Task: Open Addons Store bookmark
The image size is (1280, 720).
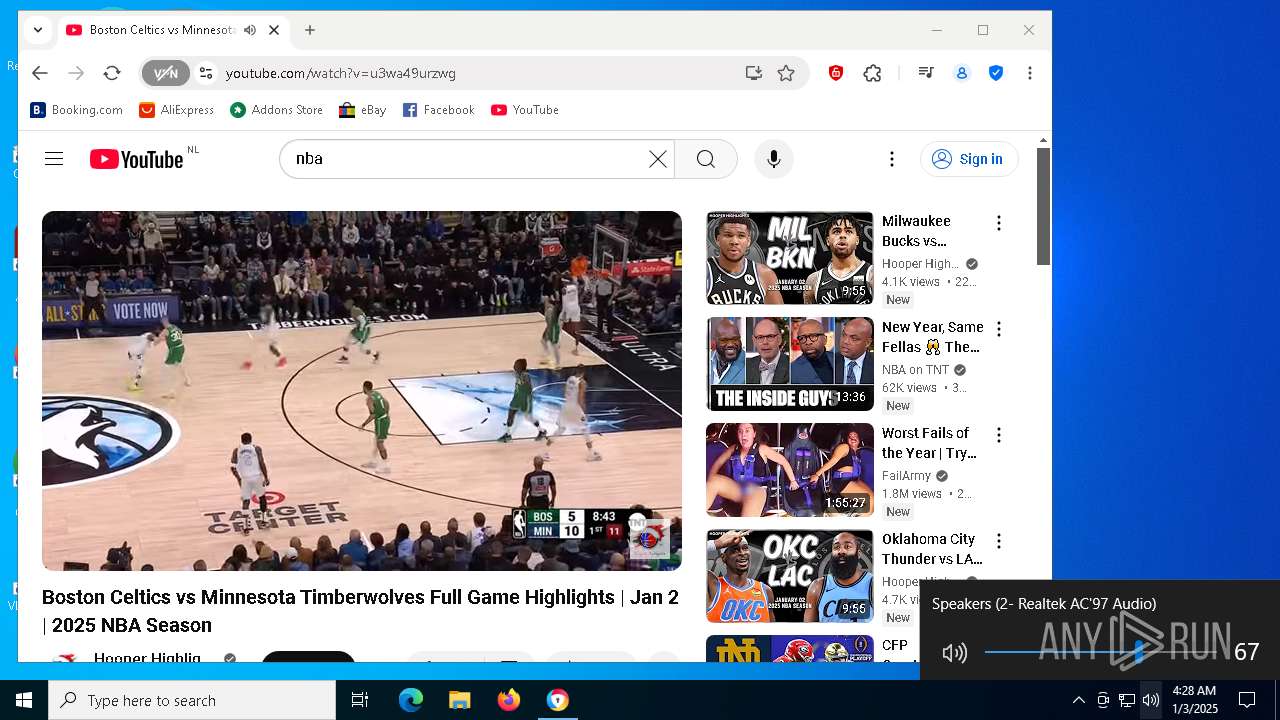Action: pos(277,110)
